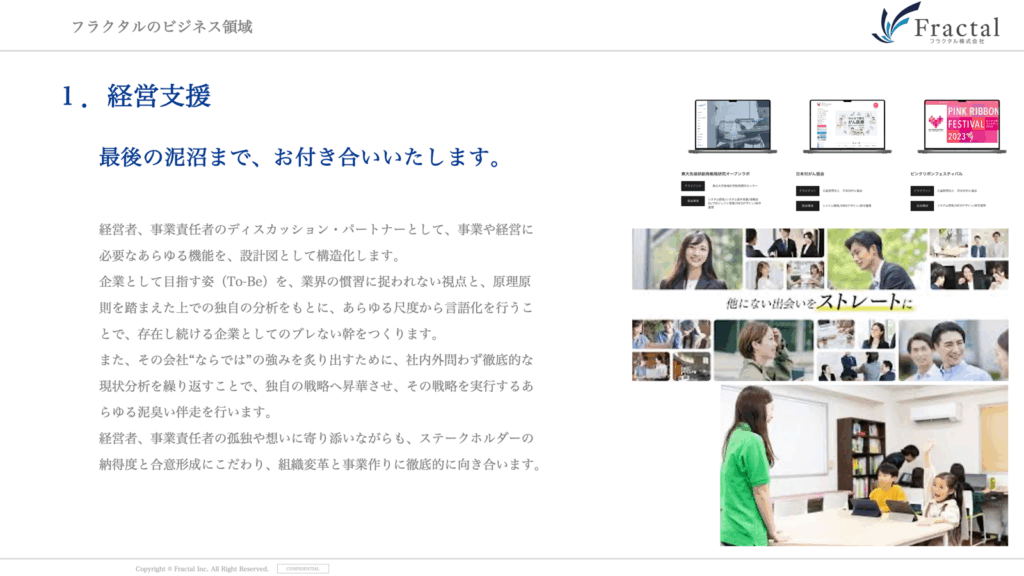
Task: Click the leftmost laptop mockup image
Action: pos(729,126)
